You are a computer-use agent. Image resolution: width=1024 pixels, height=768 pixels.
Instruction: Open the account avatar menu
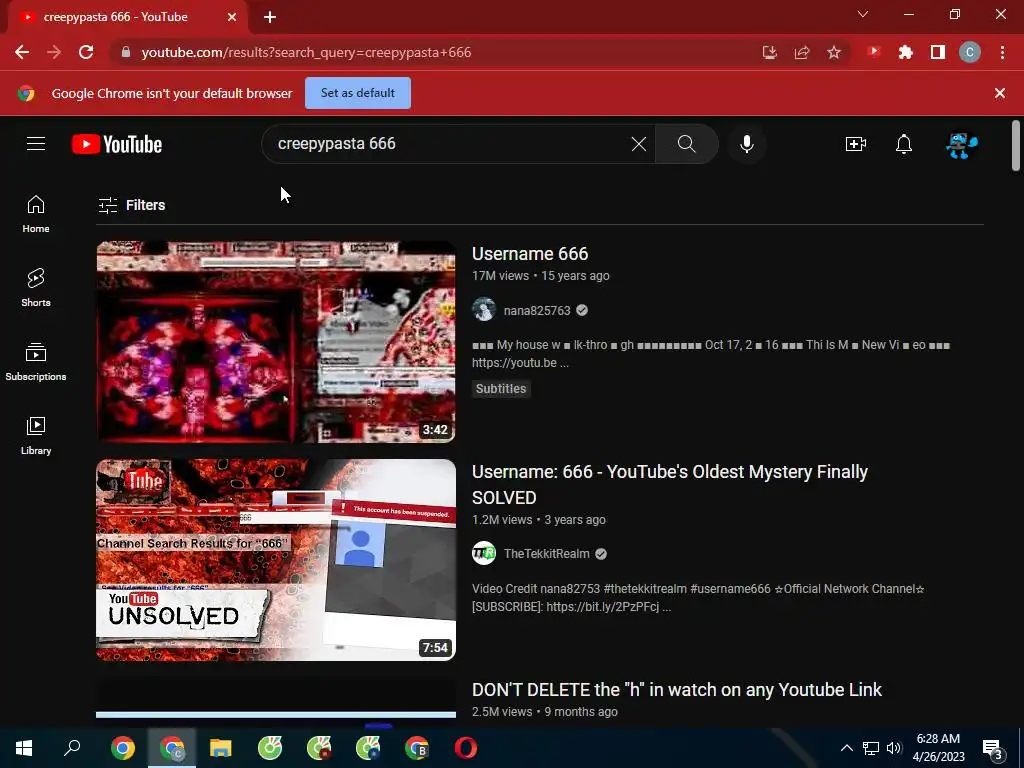(962, 144)
